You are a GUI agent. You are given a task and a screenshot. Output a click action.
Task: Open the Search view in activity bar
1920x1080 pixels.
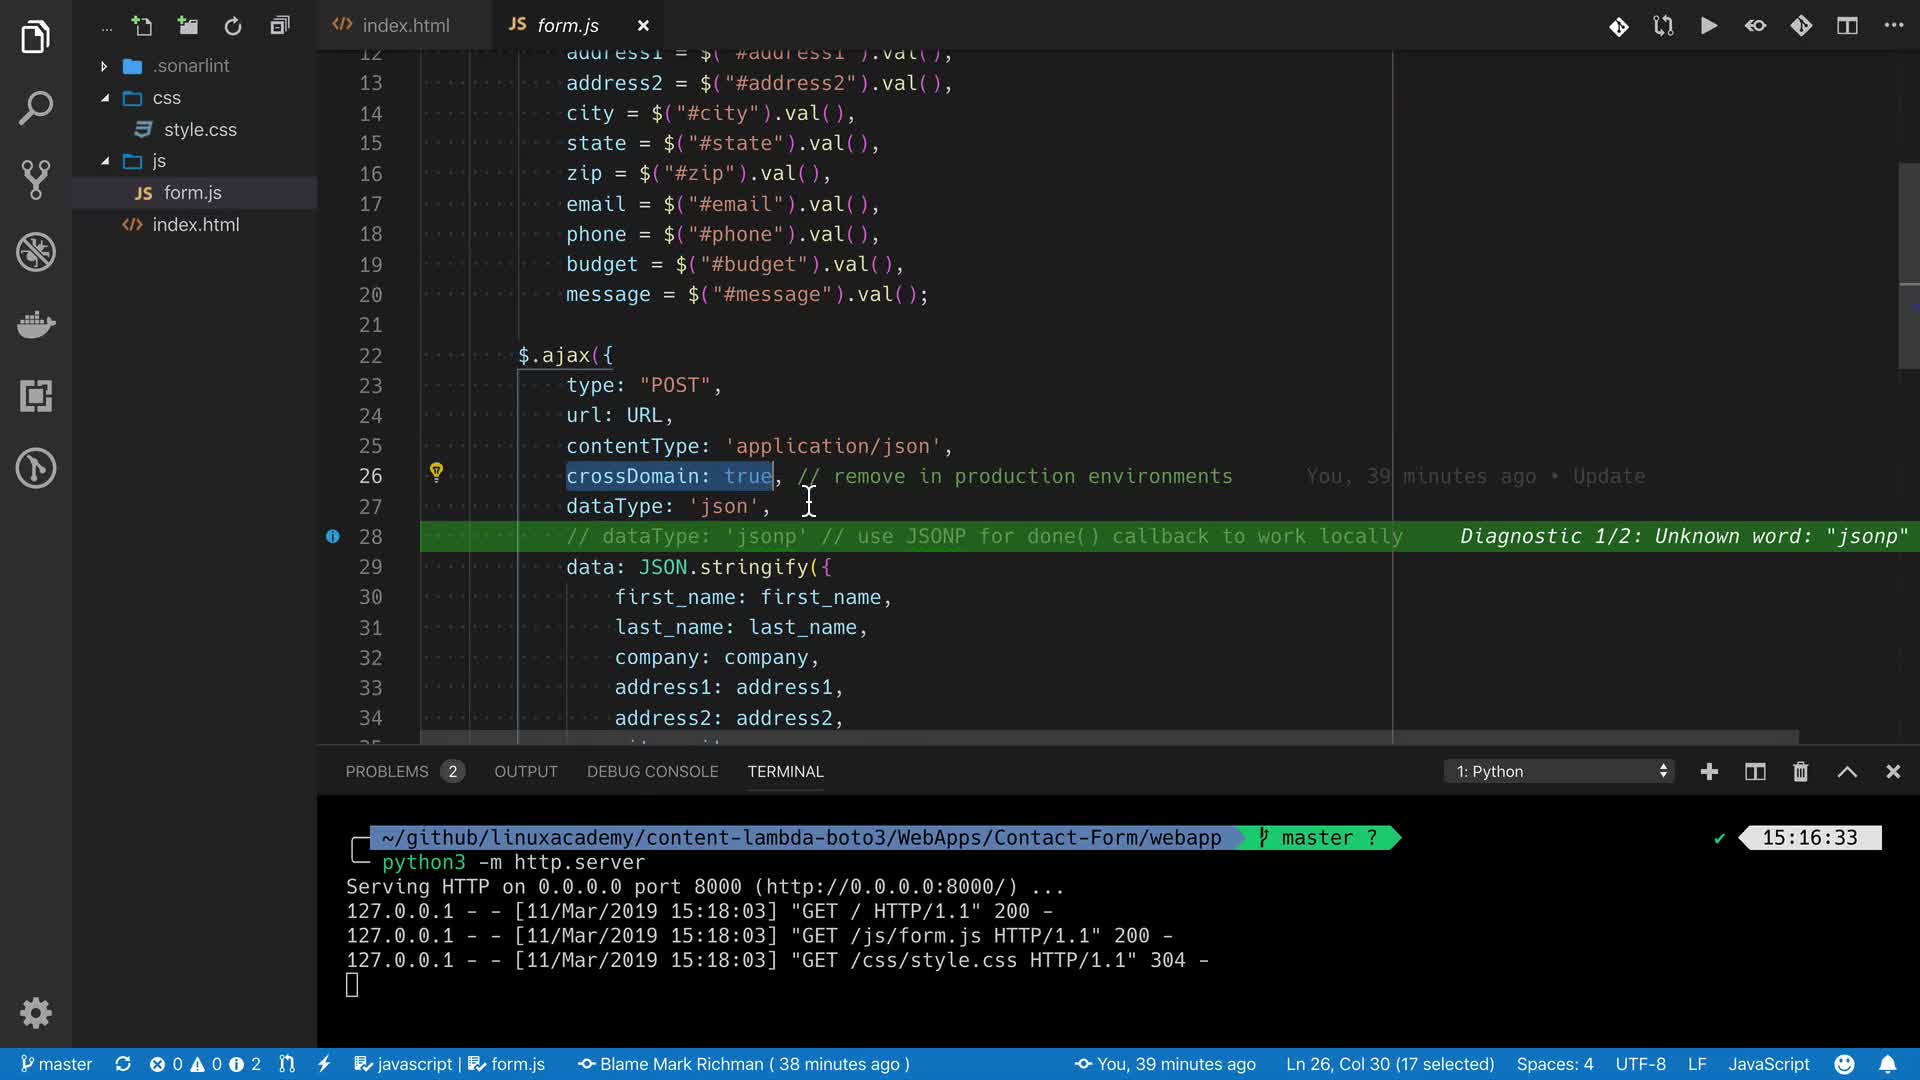(x=36, y=108)
